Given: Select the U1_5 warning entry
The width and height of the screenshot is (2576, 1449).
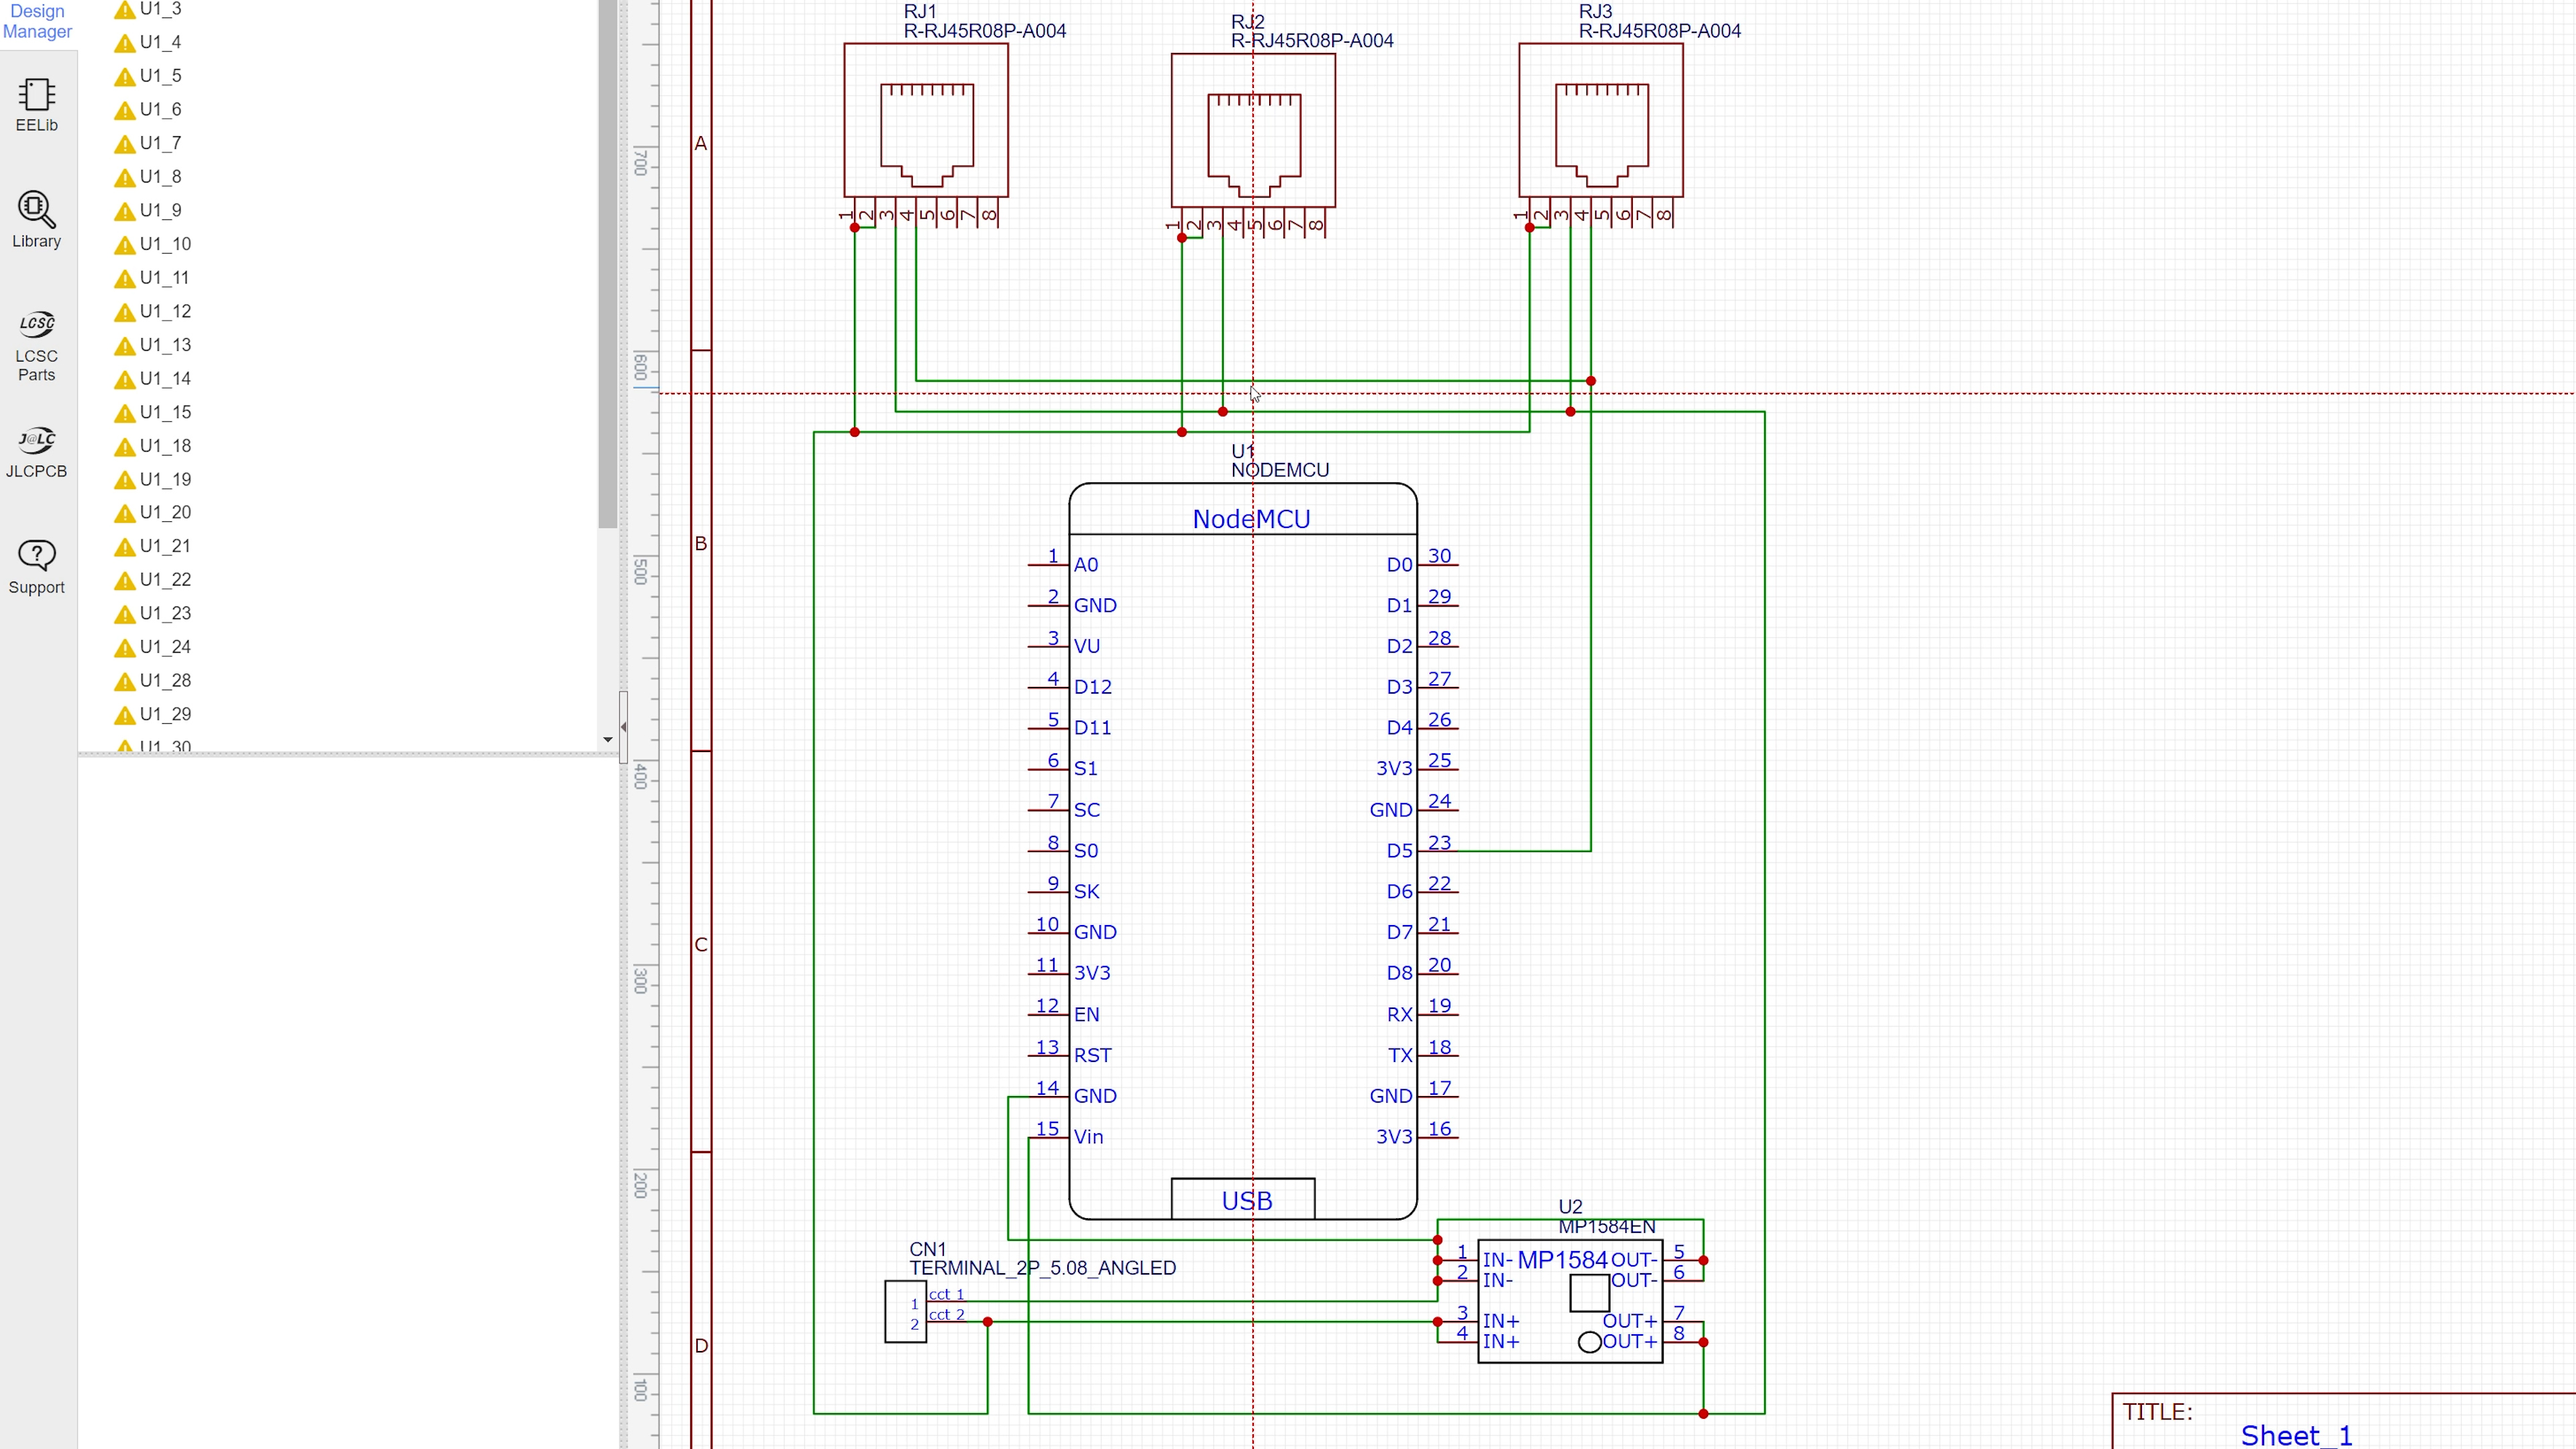Looking at the screenshot, I should 160,76.
